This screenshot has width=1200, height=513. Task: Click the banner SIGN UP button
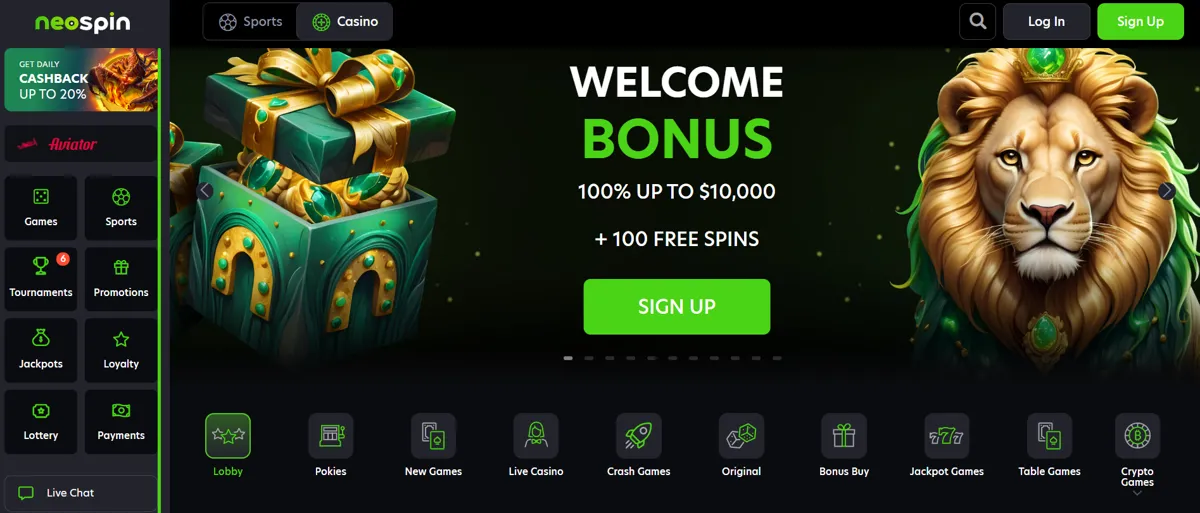(677, 307)
